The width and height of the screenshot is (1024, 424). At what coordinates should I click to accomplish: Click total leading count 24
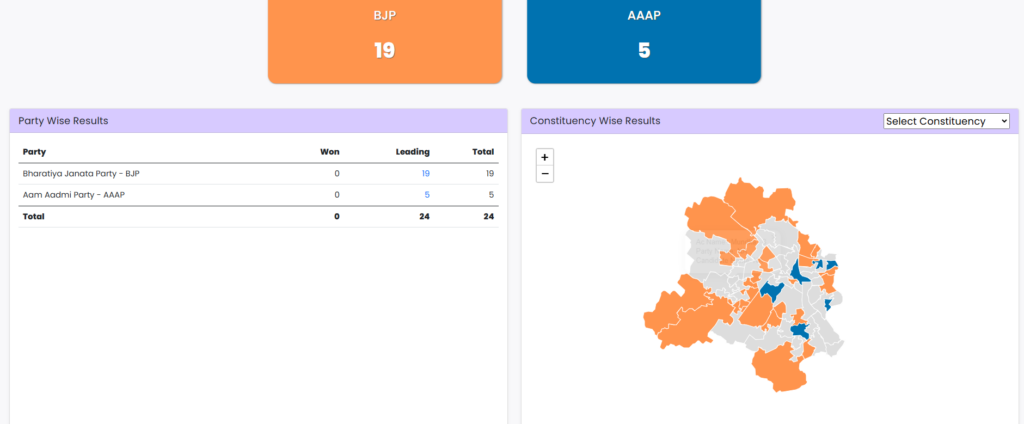click(x=424, y=216)
